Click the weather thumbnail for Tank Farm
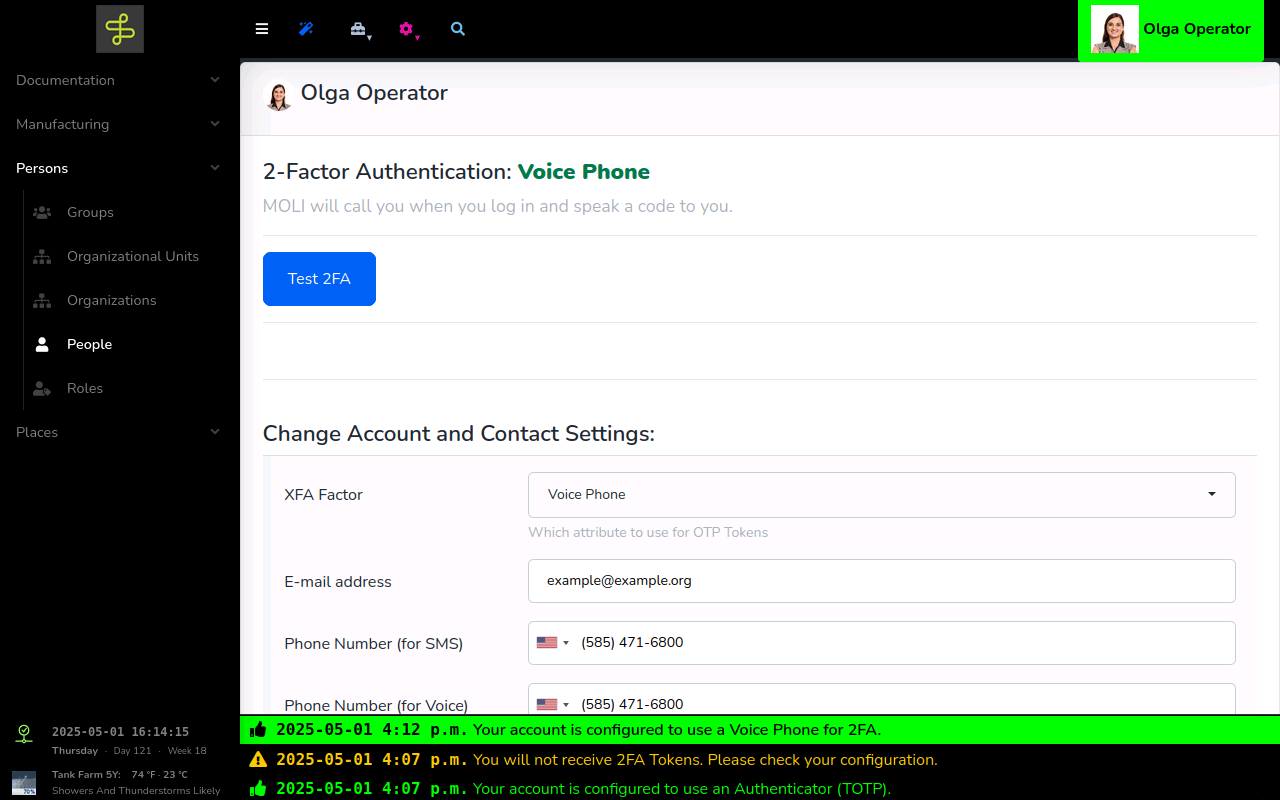 click(x=24, y=782)
